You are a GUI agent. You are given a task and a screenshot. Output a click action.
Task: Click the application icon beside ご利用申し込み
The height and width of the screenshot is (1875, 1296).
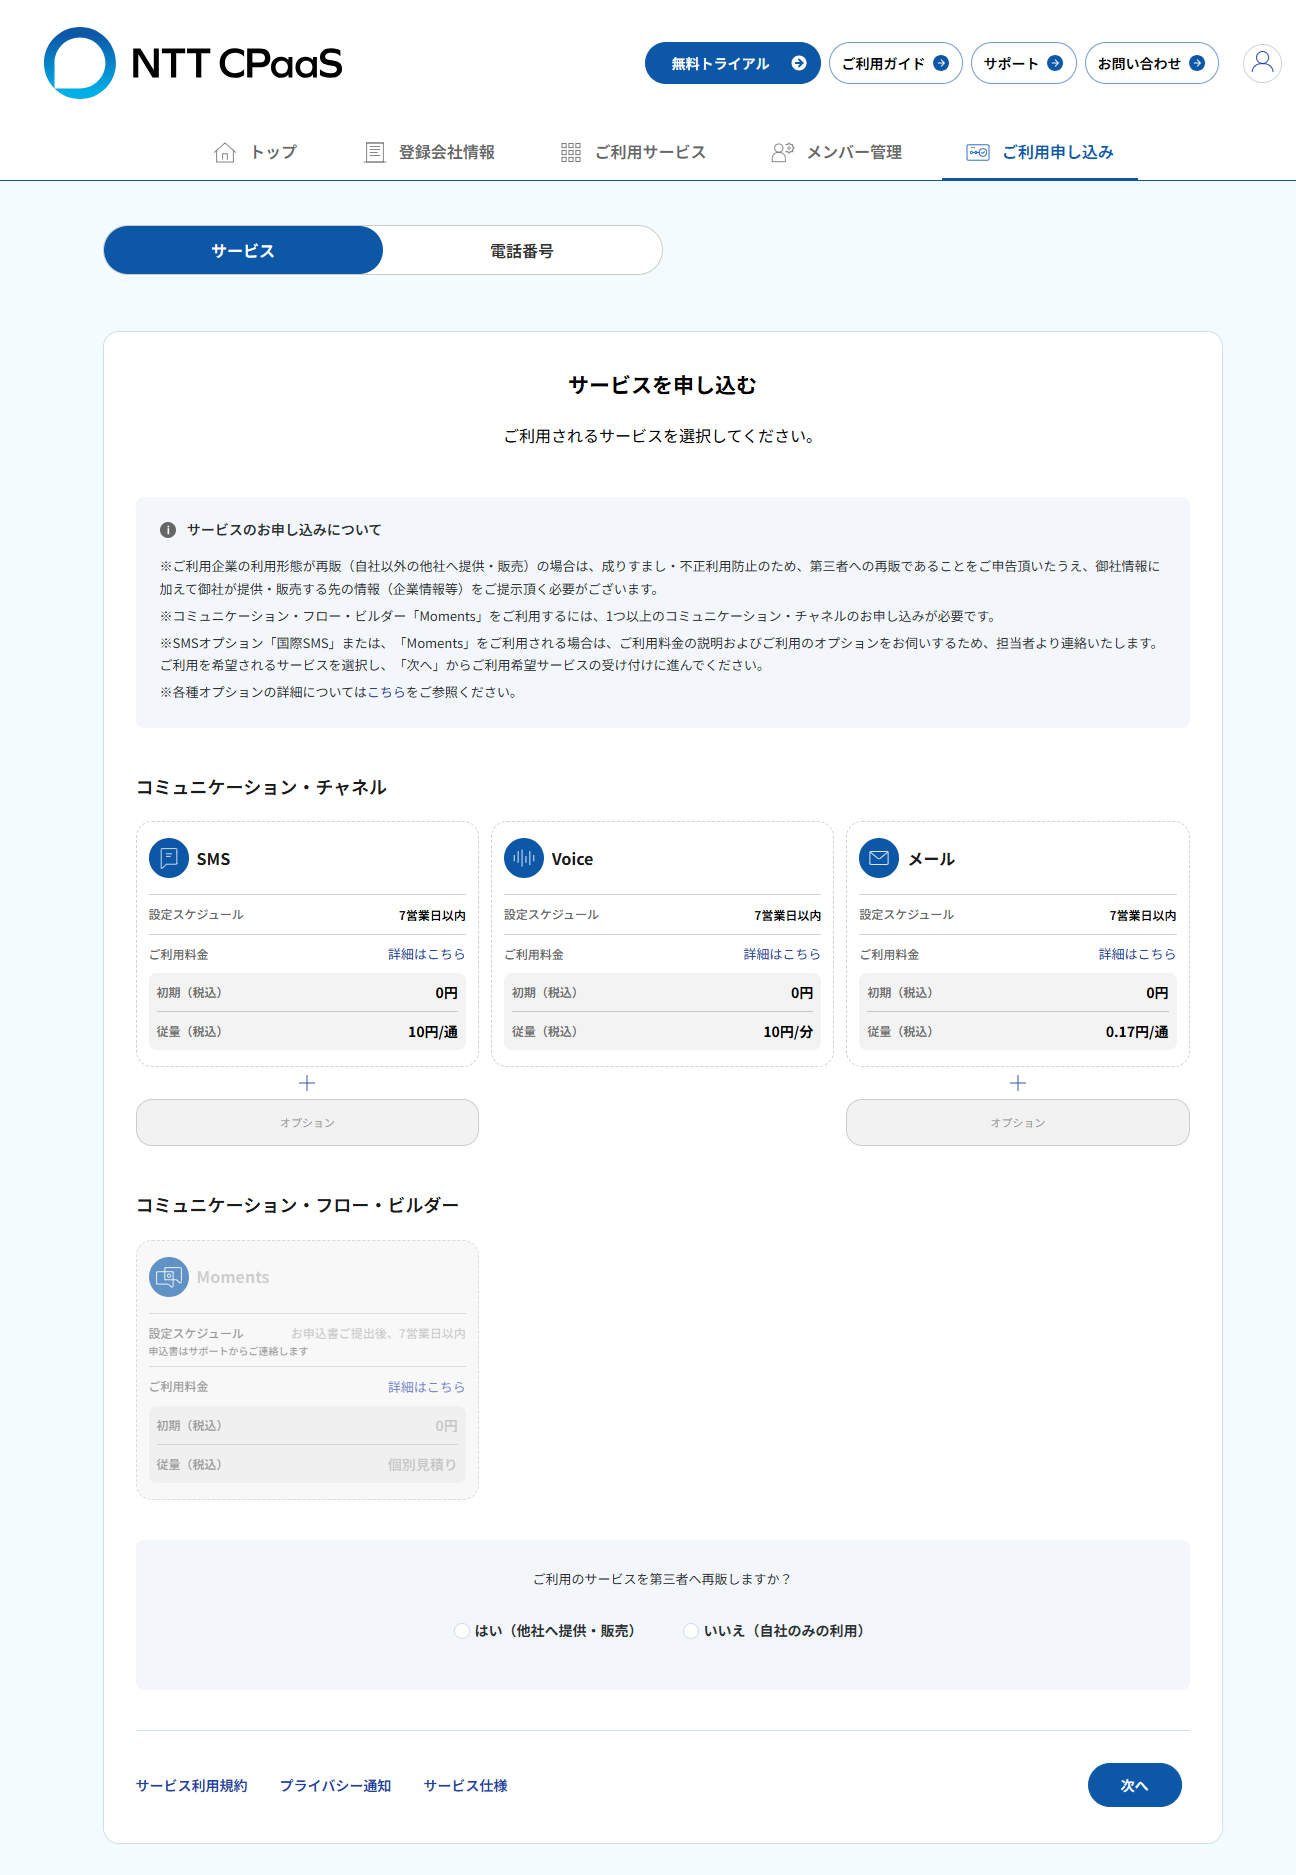click(x=978, y=152)
